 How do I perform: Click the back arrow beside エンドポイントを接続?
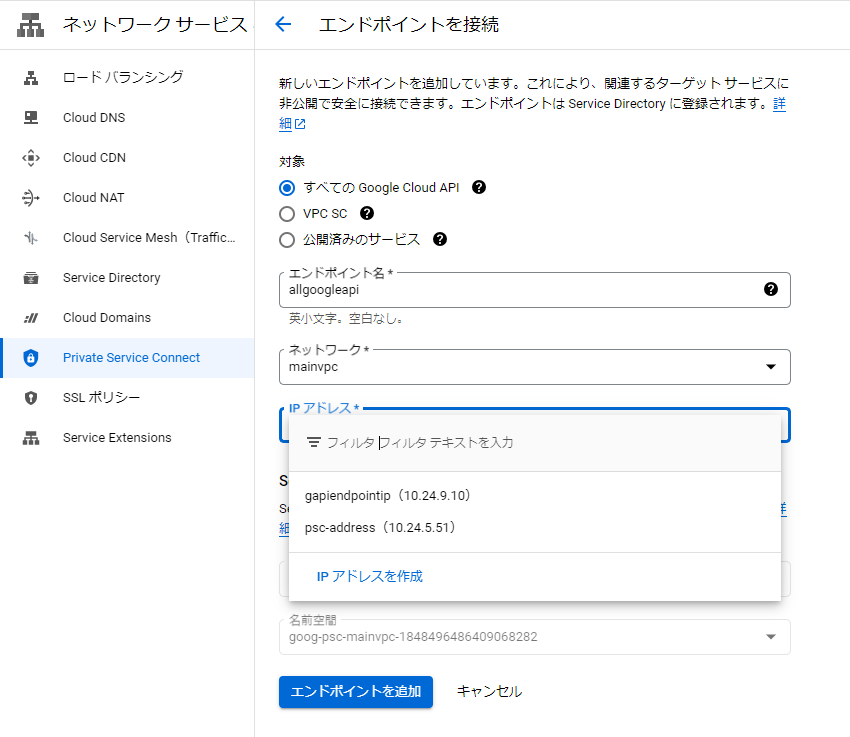[x=283, y=25]
